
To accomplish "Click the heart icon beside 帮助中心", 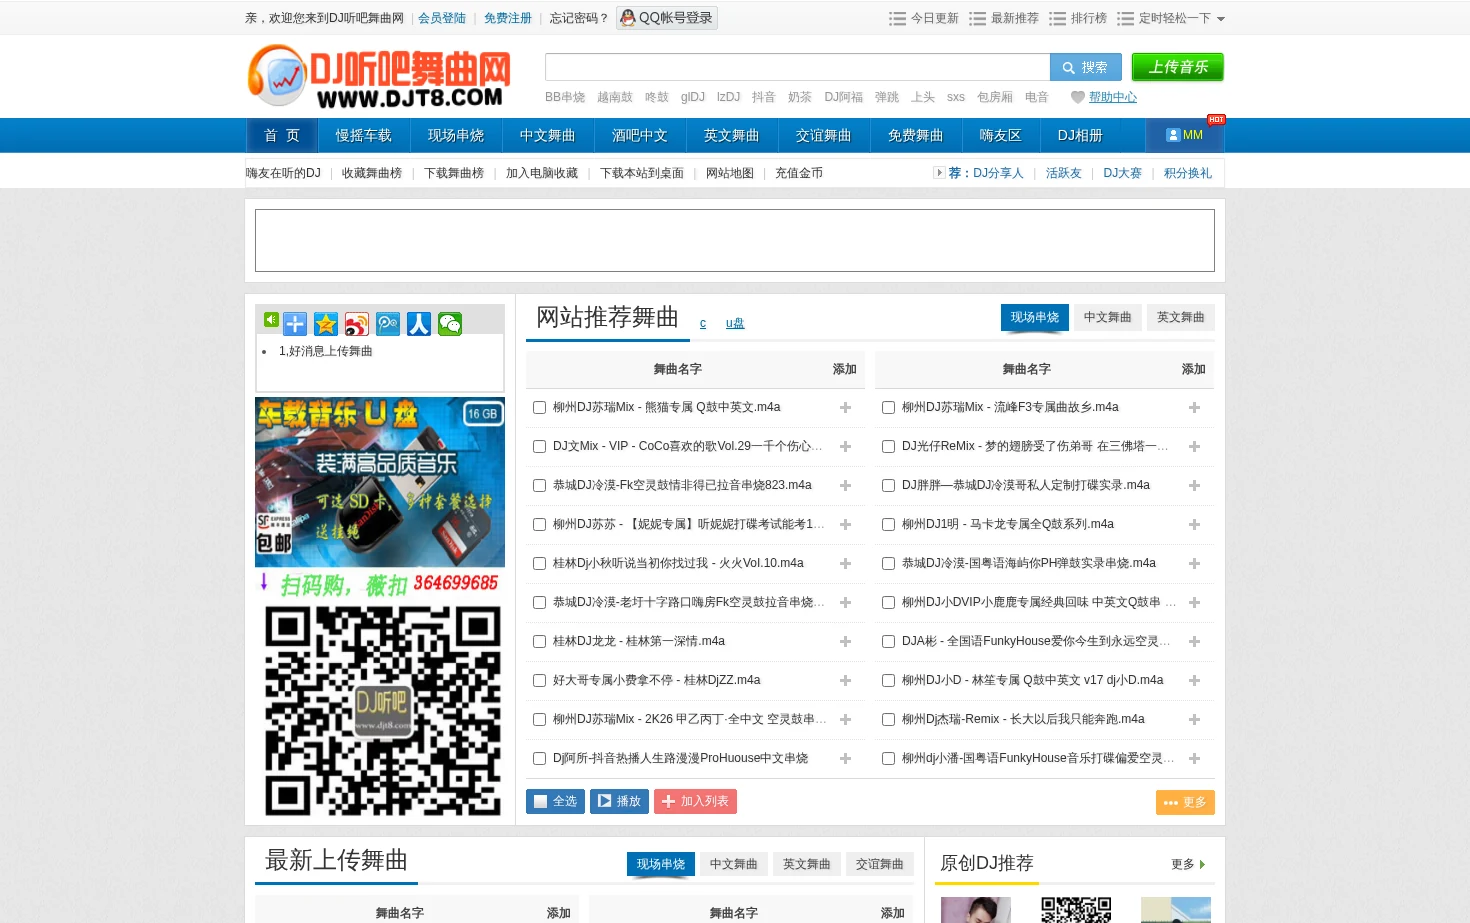I will point(1077,97).
